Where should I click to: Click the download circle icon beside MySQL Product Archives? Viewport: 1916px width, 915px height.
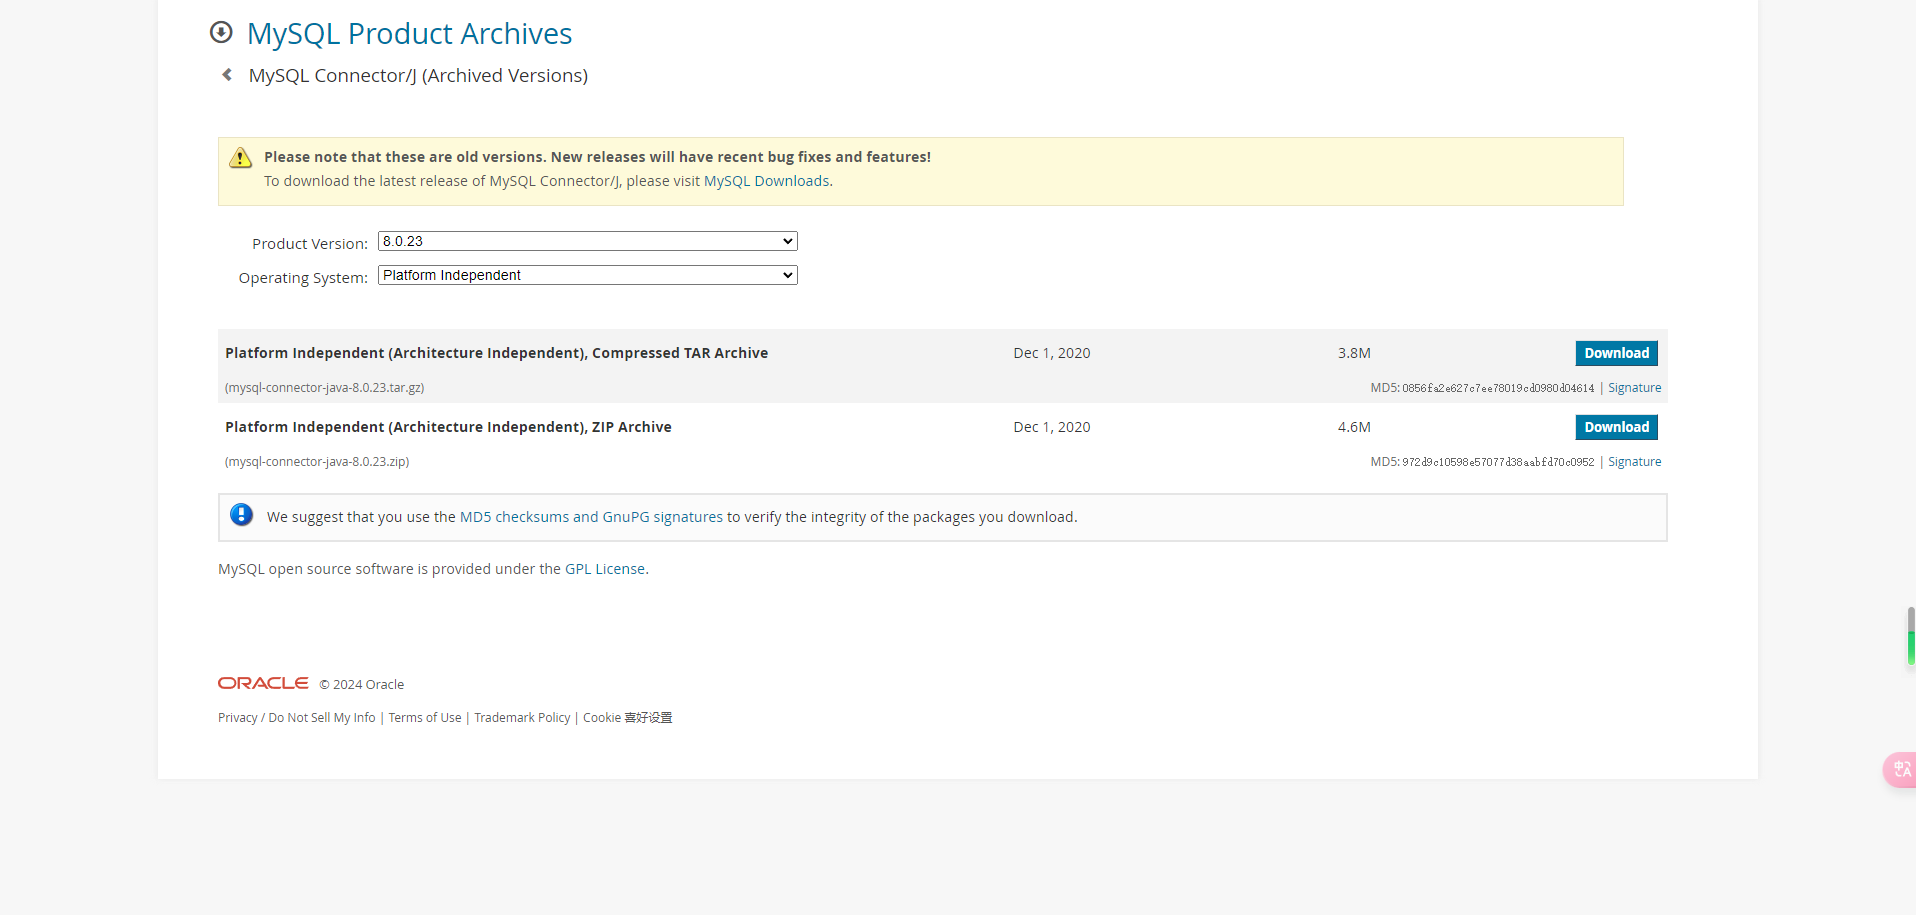221,32
